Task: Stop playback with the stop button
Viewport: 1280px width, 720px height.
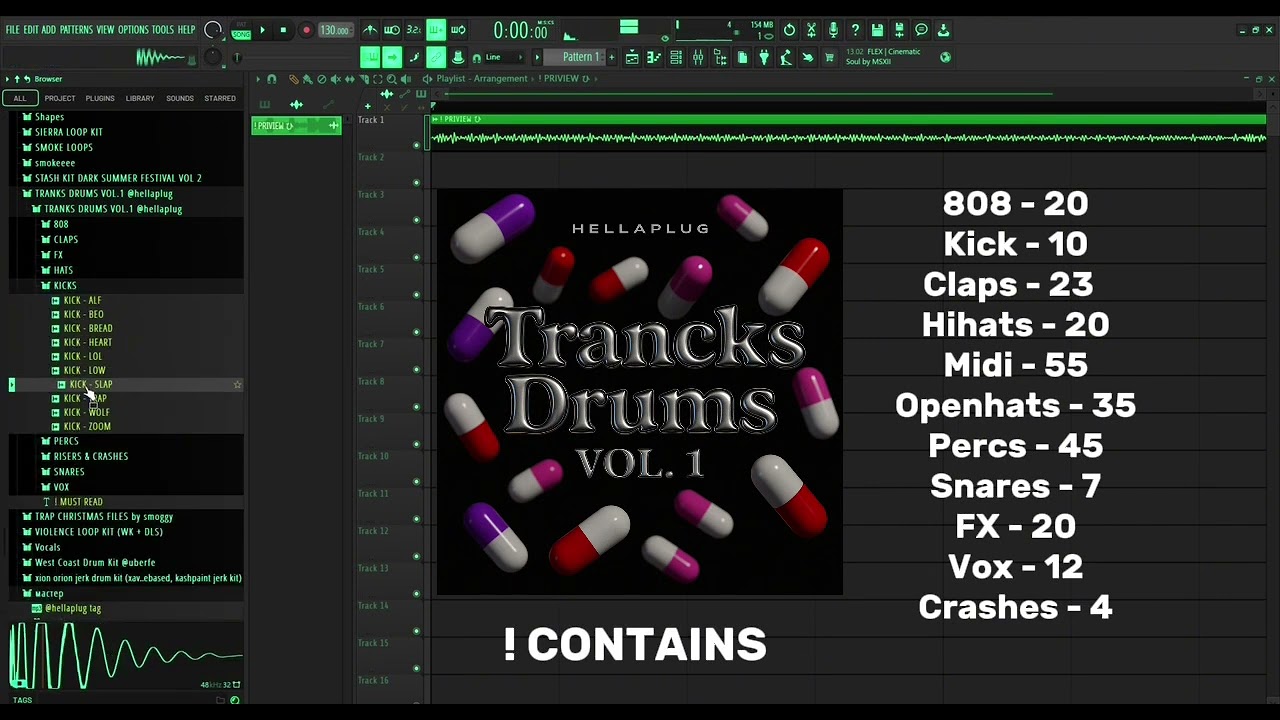Action: pos(283,30)
